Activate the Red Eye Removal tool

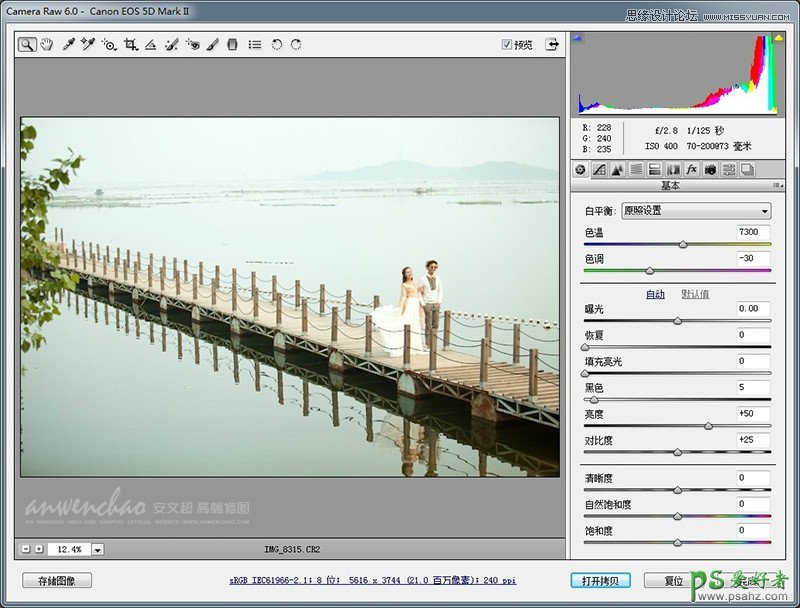click(x=192, y=45)
